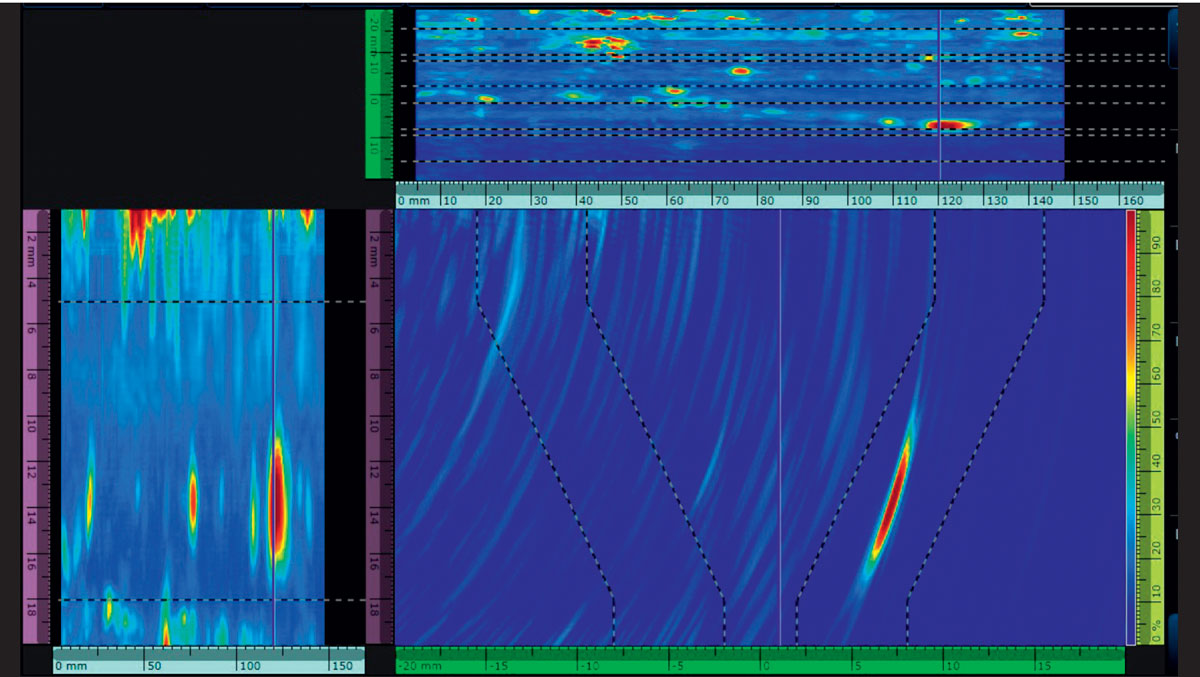Select the upper dashed gate line in the left B-scan
1200x677 pixels.
coord(200,301)
